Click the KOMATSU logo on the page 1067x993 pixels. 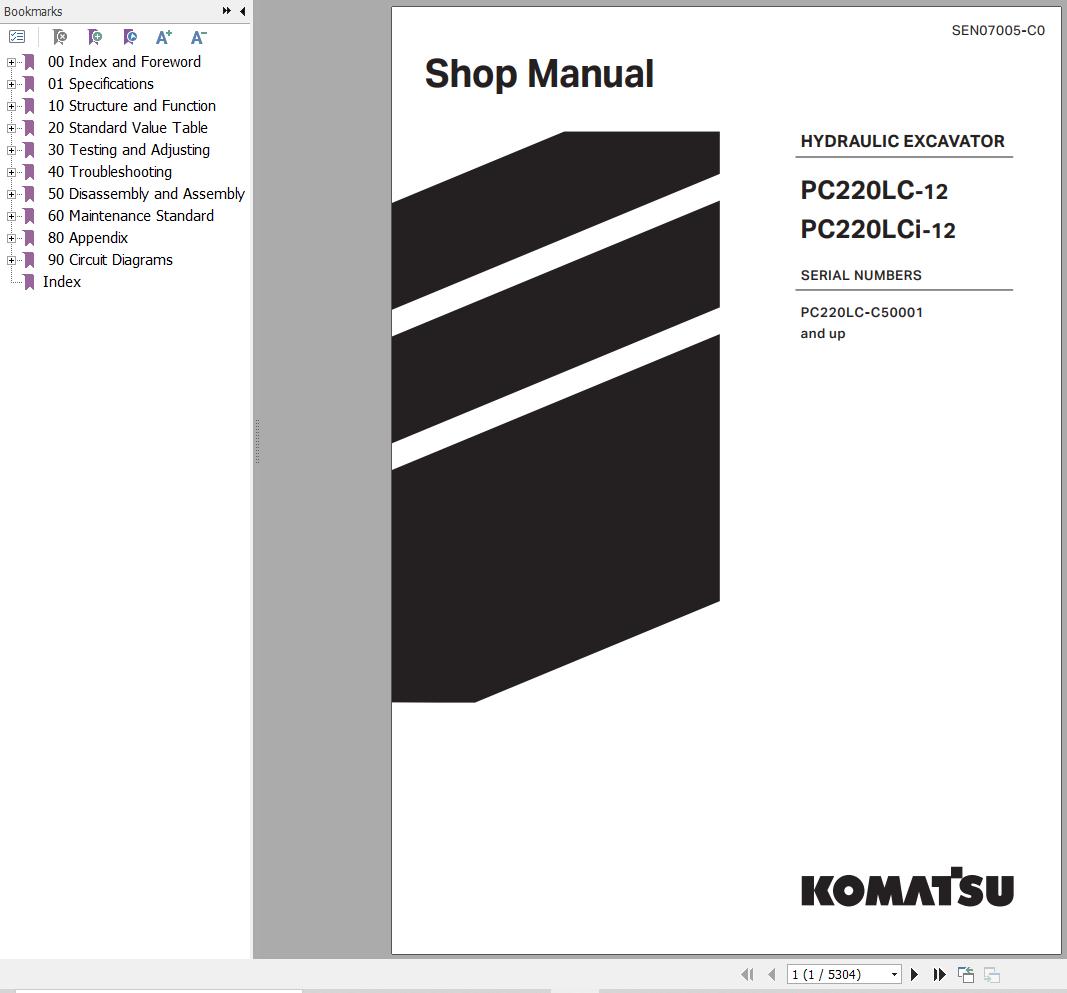point(907,888)
